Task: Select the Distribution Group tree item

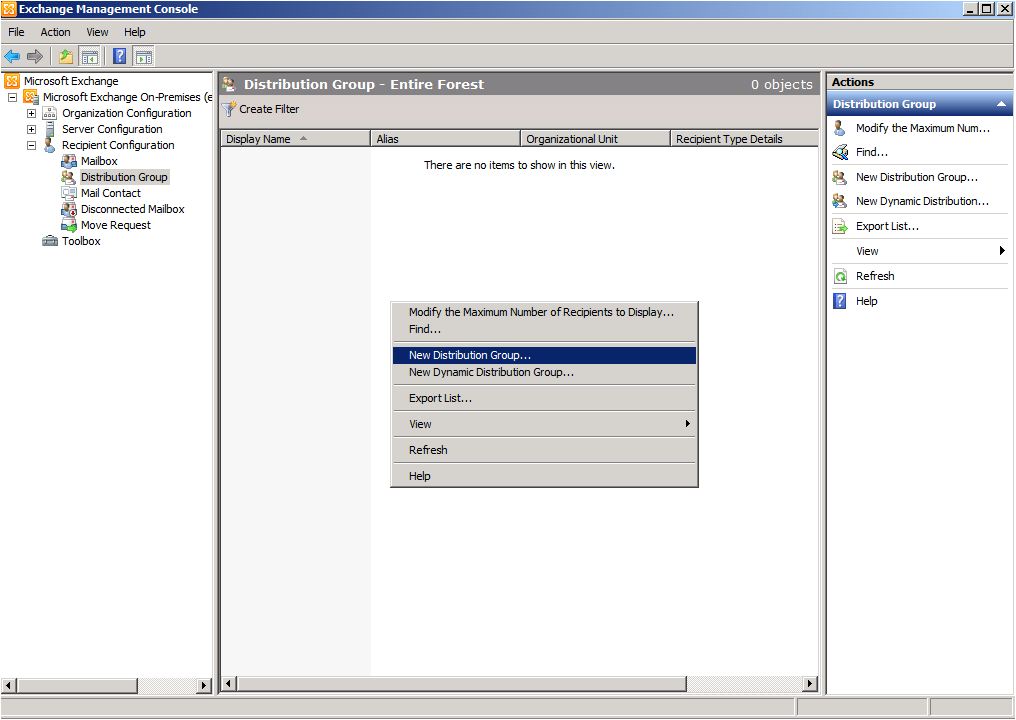Action: tap(124, 177)
